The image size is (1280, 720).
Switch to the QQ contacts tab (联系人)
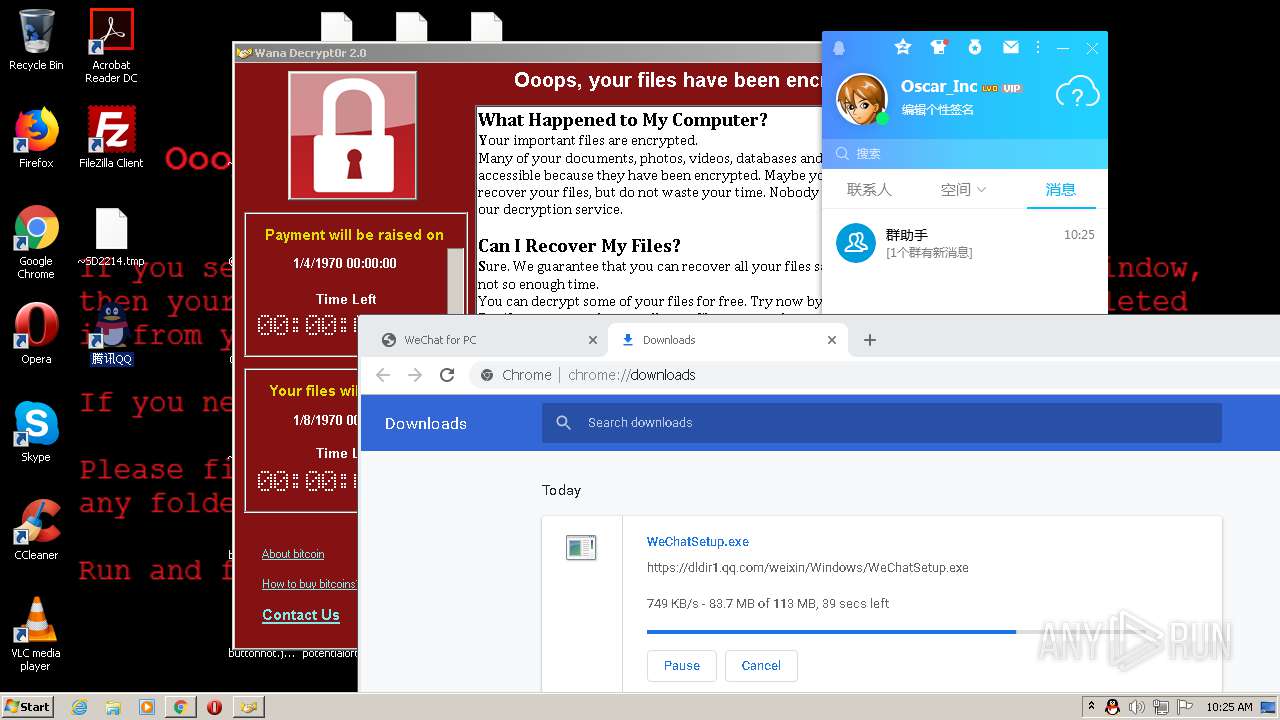869,189
